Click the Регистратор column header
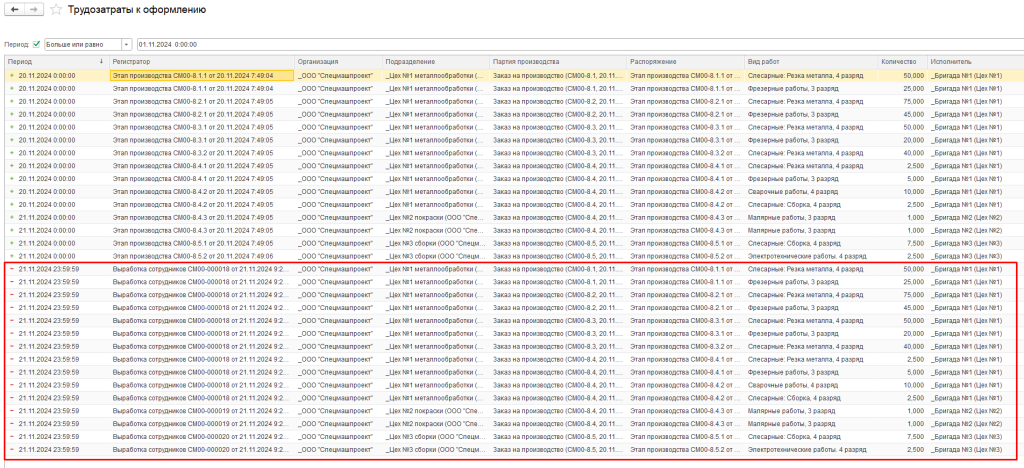The width and height of the screenshot is (1024, 468). [201, 61]
